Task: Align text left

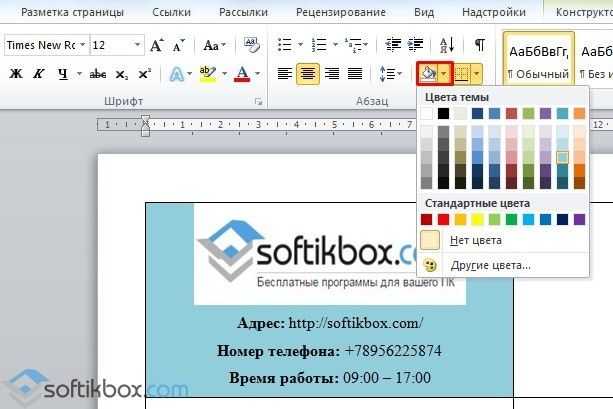Action: pyautogui.click(x=285, y=74)
